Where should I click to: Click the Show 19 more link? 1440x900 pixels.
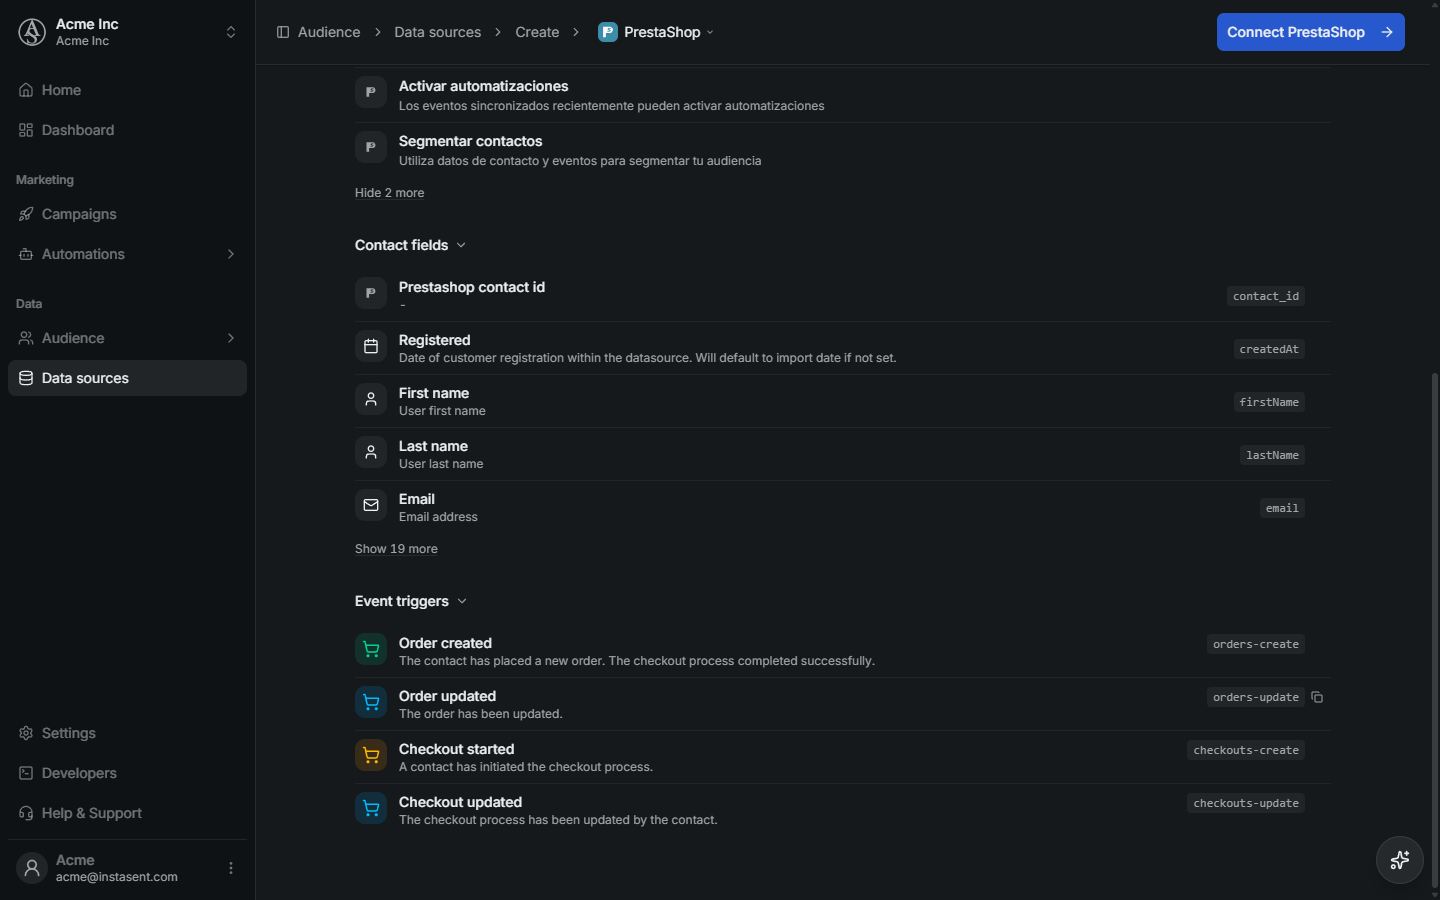pyautogui.click(x=396, y=549)
